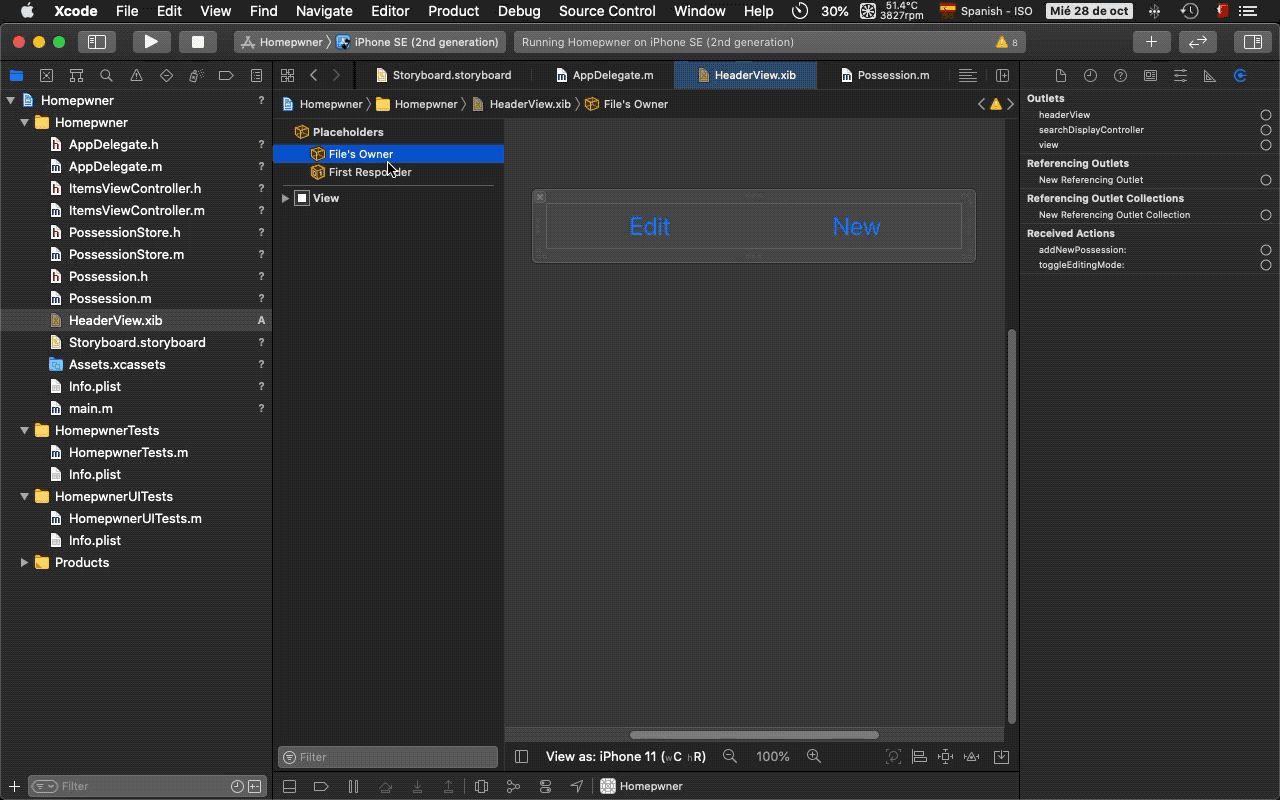This screenshot has width=1280, height=800.
Task: Open the Editor menu
Action: (390, 11)
